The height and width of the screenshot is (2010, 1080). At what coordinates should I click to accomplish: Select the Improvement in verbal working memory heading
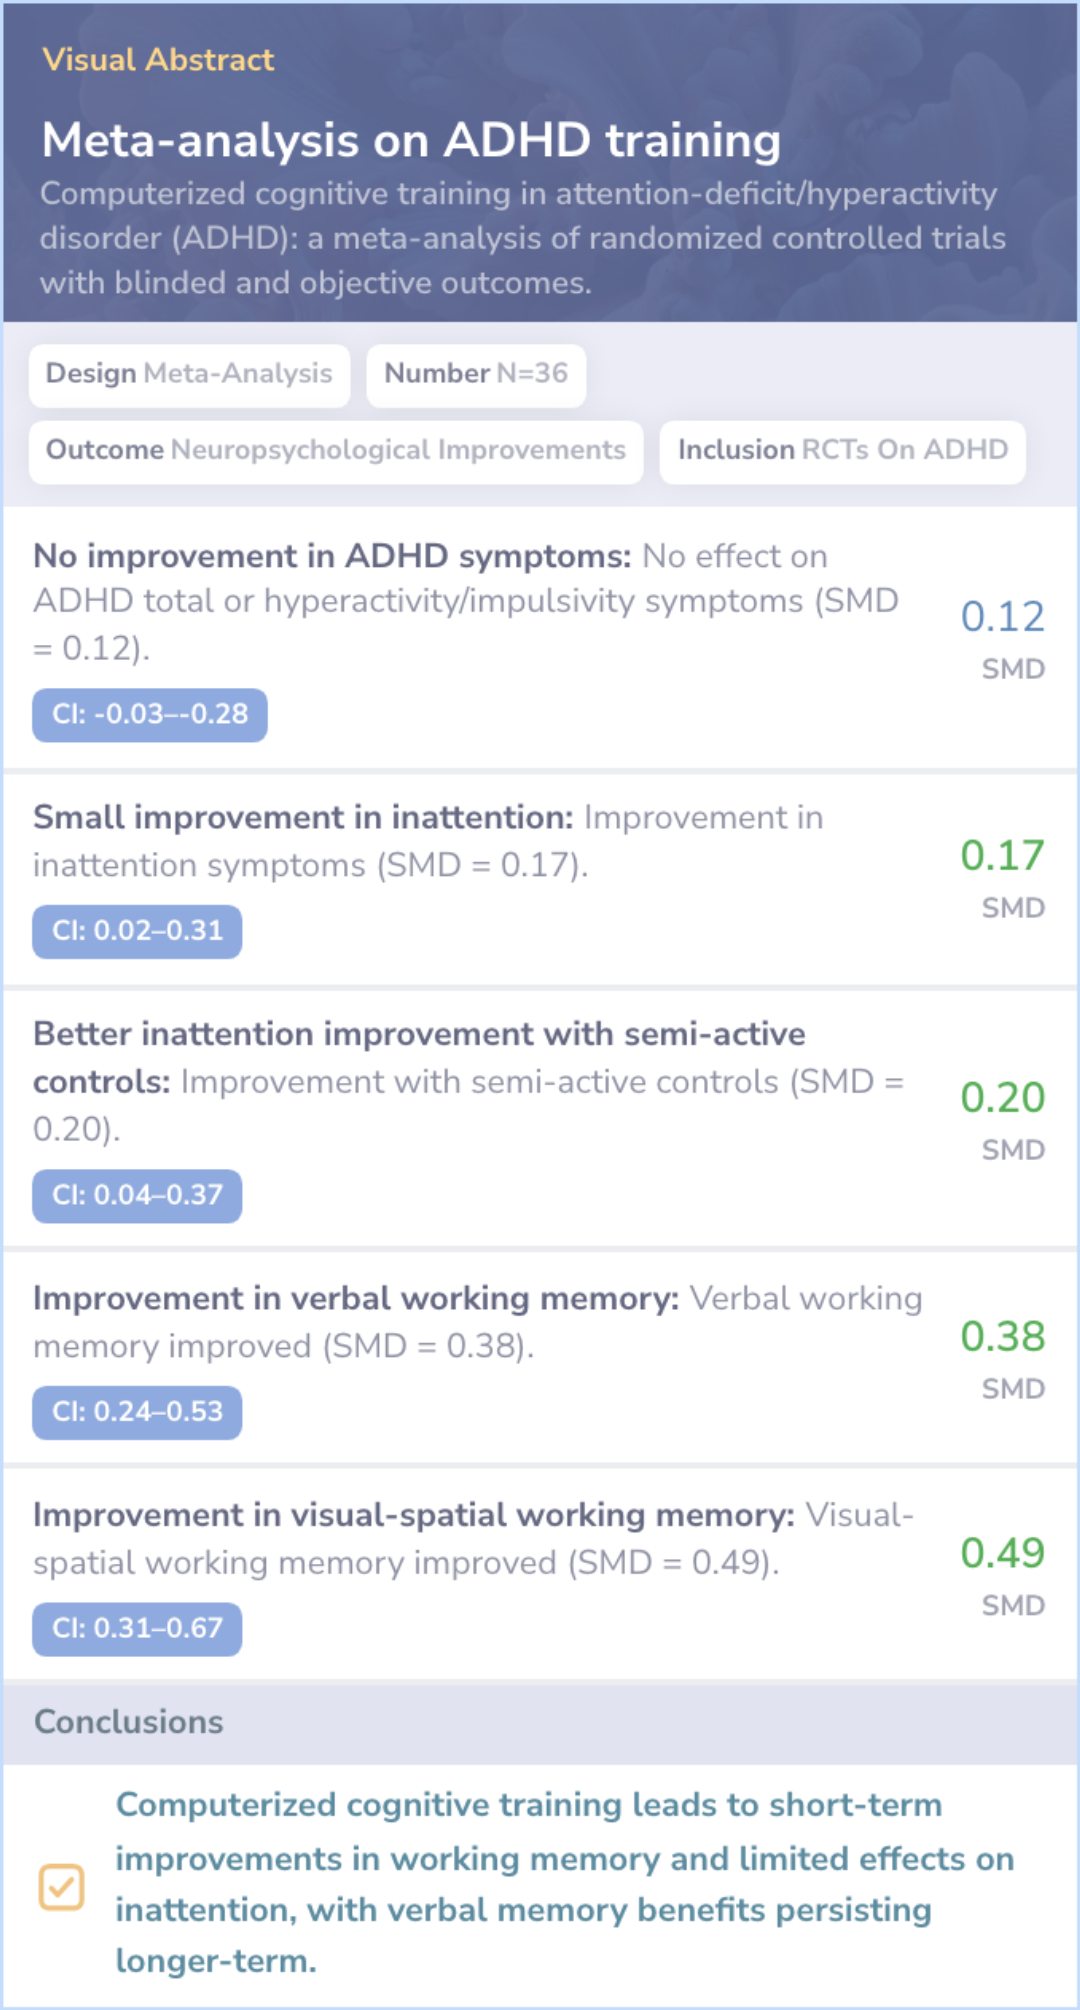coord(356,1299)
